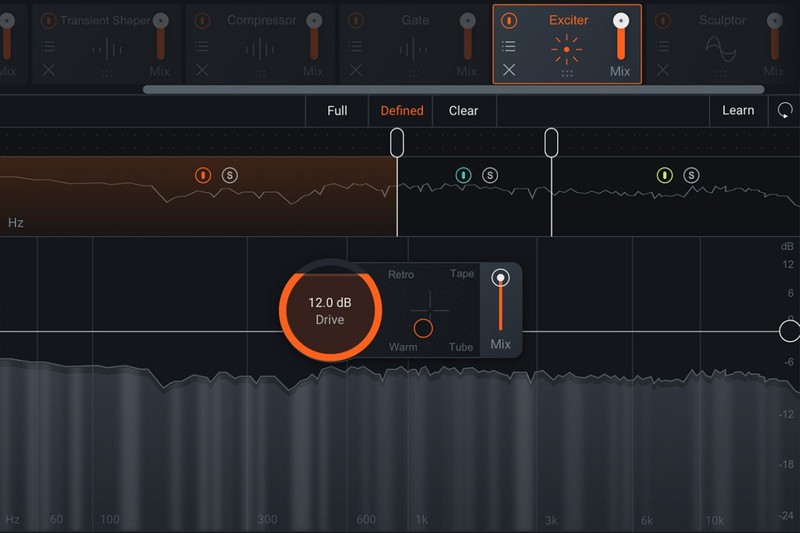Image resolution: width=800 pixels, height=533 pixels.
Task: Remove the Compressor module
Action: 202,70
